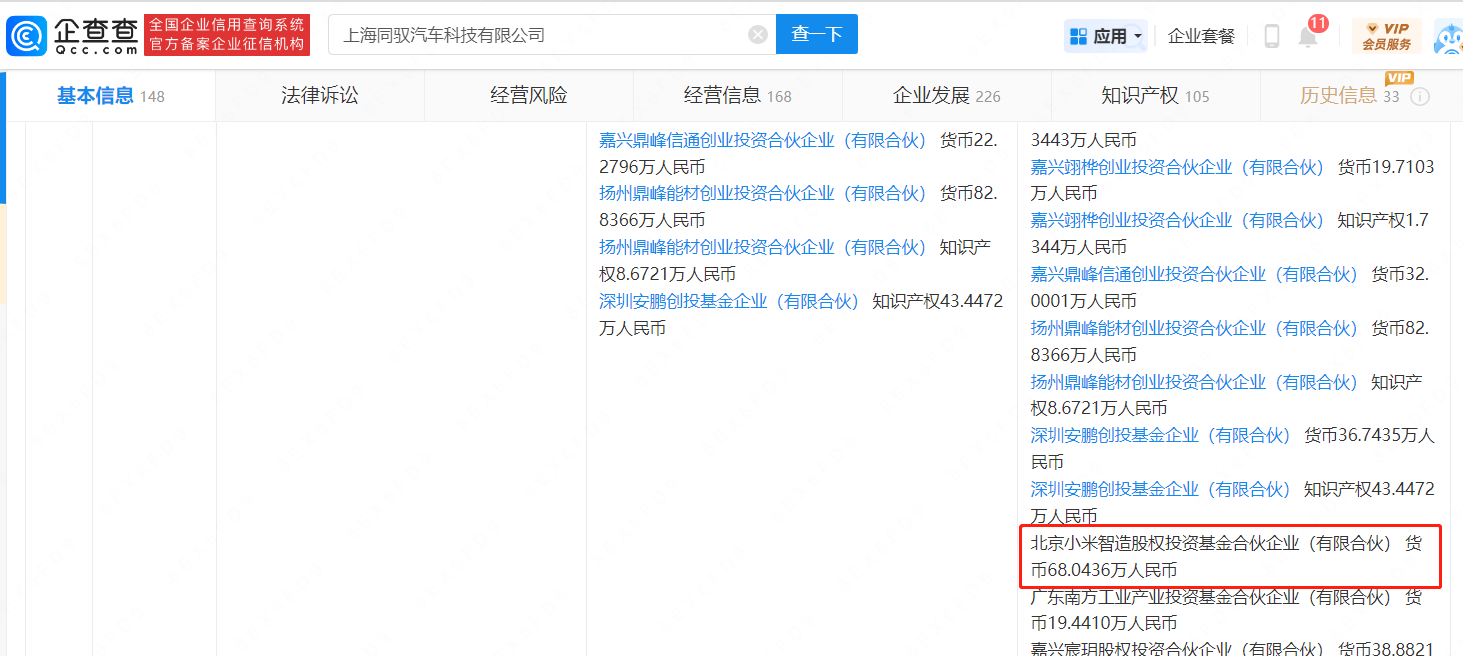This screenshot has width=1463, height=657.
Task: Open 嘉兴翊桦创业投资 link with 货币19.7103
Action: (1178, 167)
